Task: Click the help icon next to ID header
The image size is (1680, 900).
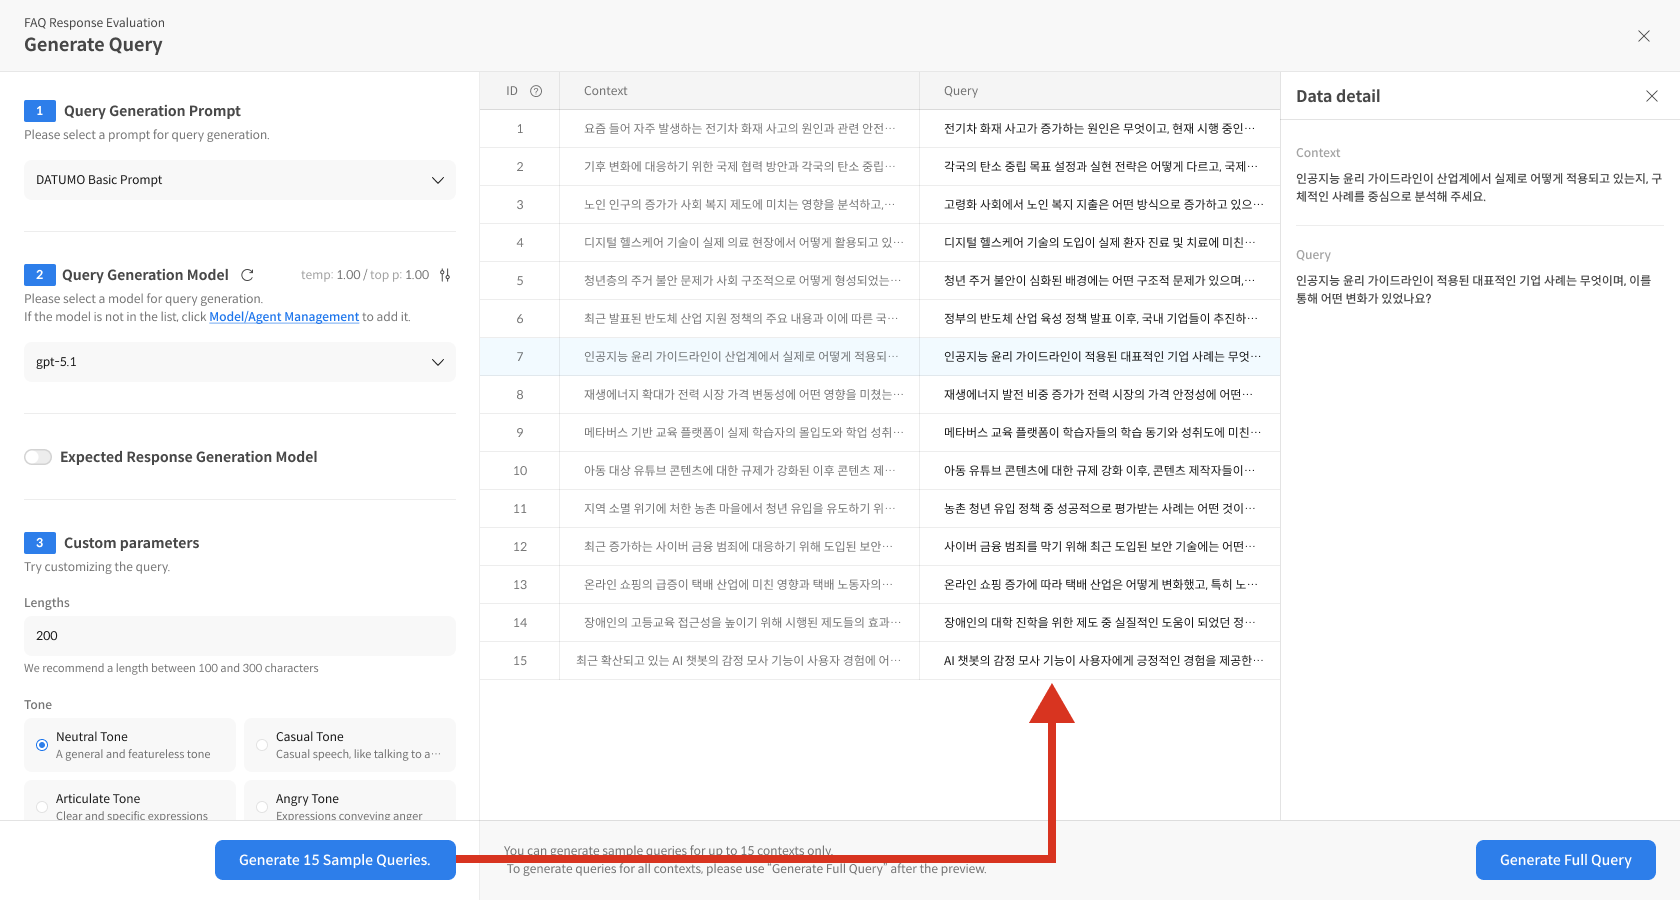Action: click(536, 91)
